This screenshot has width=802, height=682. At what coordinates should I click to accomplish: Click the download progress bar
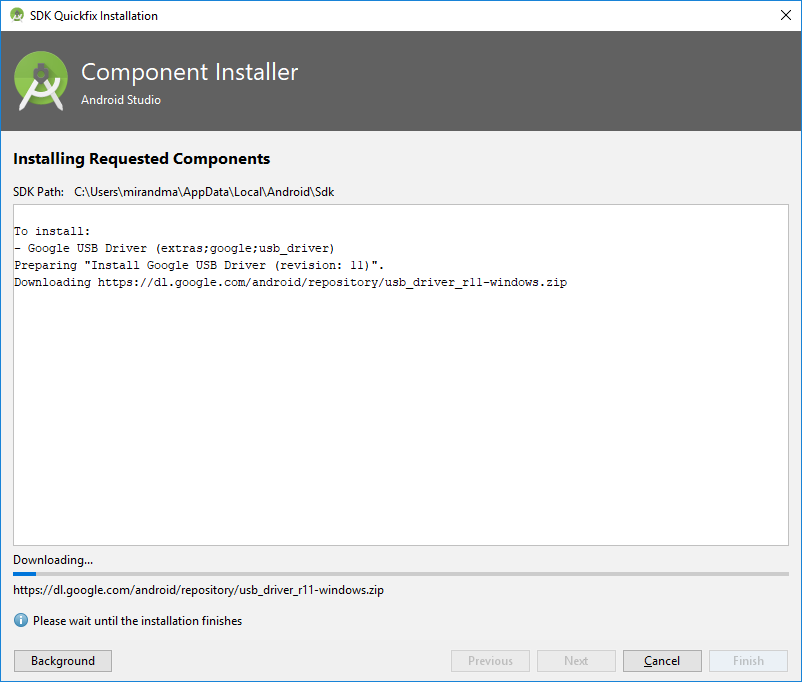(x=401, y=574)
